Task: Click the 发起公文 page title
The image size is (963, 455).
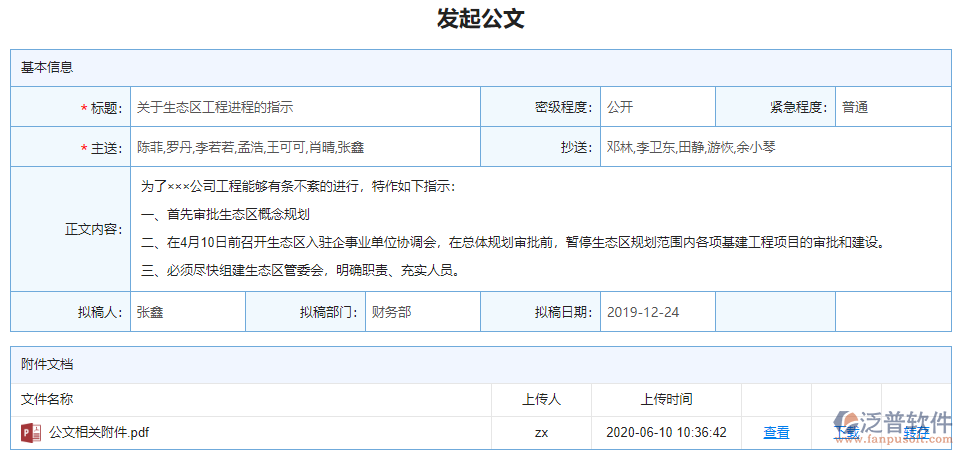Action: point(481,18)
